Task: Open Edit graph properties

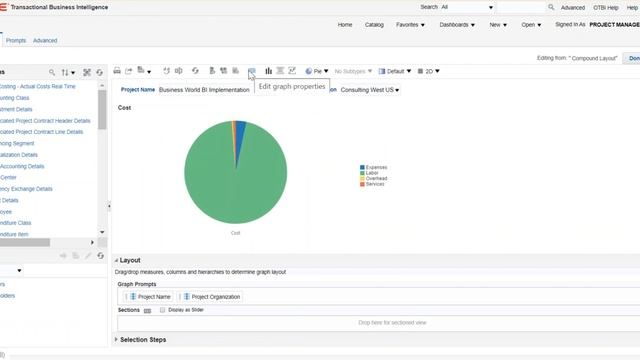Action: coord(251,71)
